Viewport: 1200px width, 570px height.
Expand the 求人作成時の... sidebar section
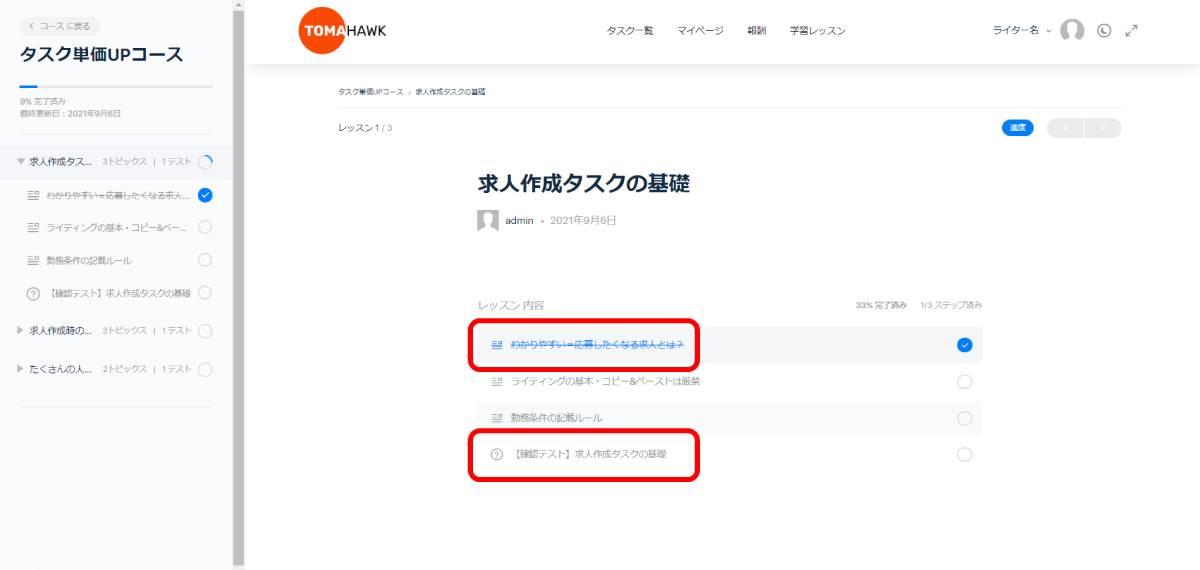pos(21,330)
